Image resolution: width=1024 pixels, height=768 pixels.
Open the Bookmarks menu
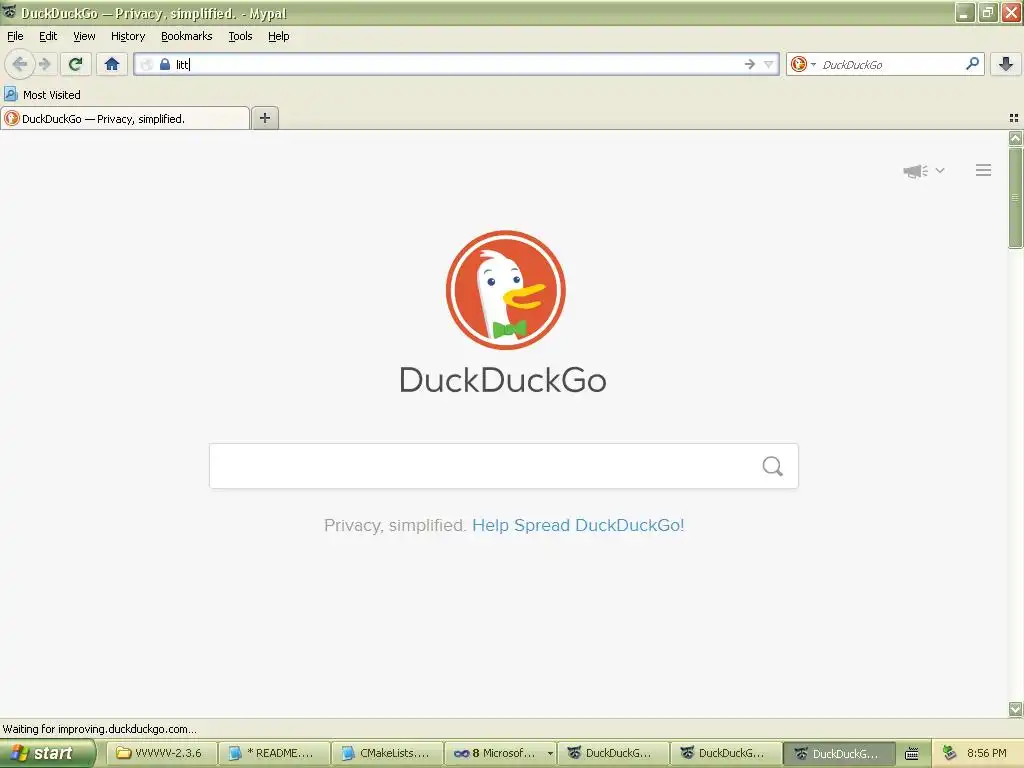(x=187, y=36)
